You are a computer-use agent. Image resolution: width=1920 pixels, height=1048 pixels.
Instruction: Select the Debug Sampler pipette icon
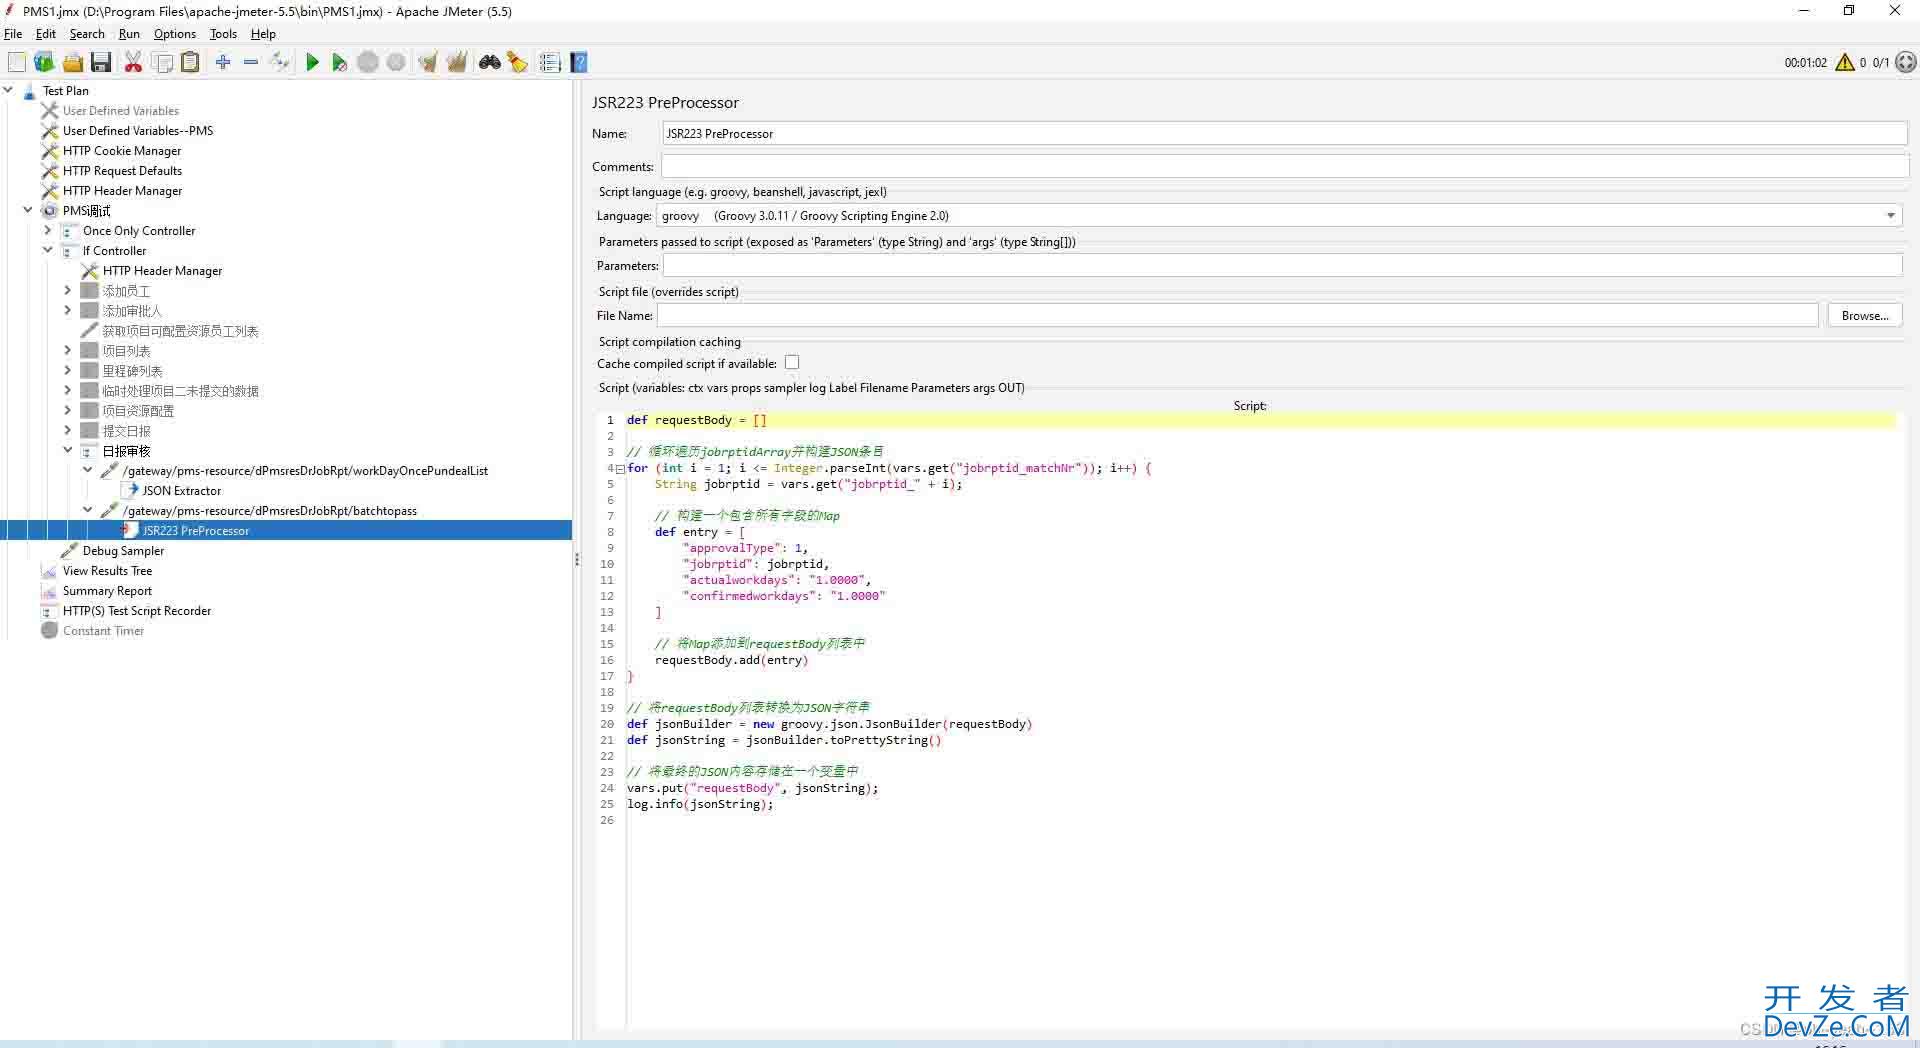69,551
